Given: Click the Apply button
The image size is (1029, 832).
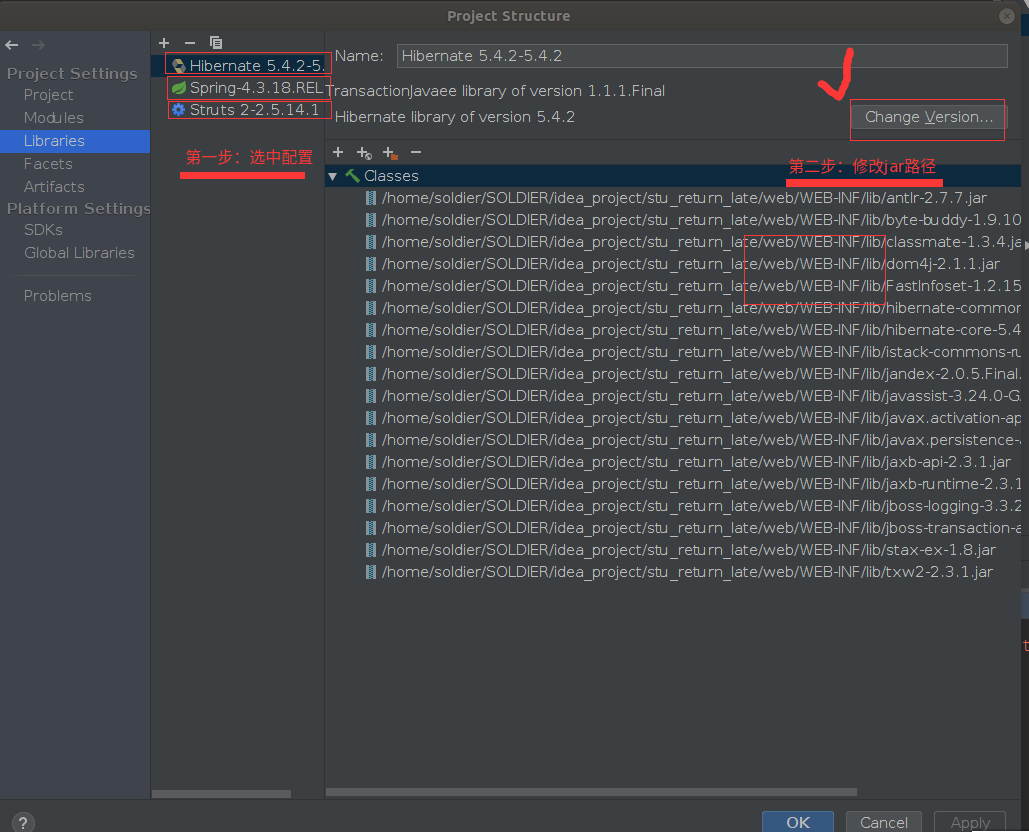Looking at the screenshot, I should click(x=970, y=822).
